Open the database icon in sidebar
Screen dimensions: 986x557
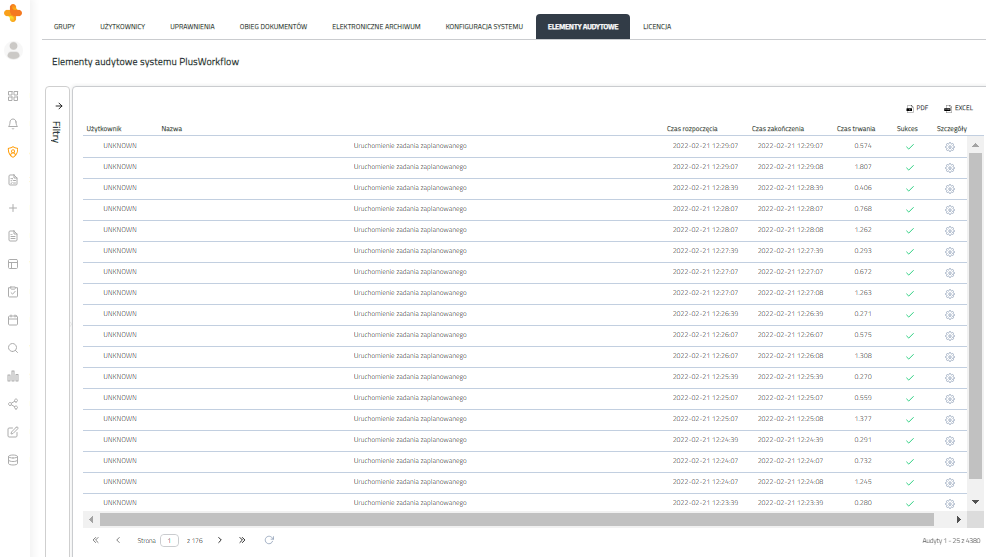tap(13, 460)
